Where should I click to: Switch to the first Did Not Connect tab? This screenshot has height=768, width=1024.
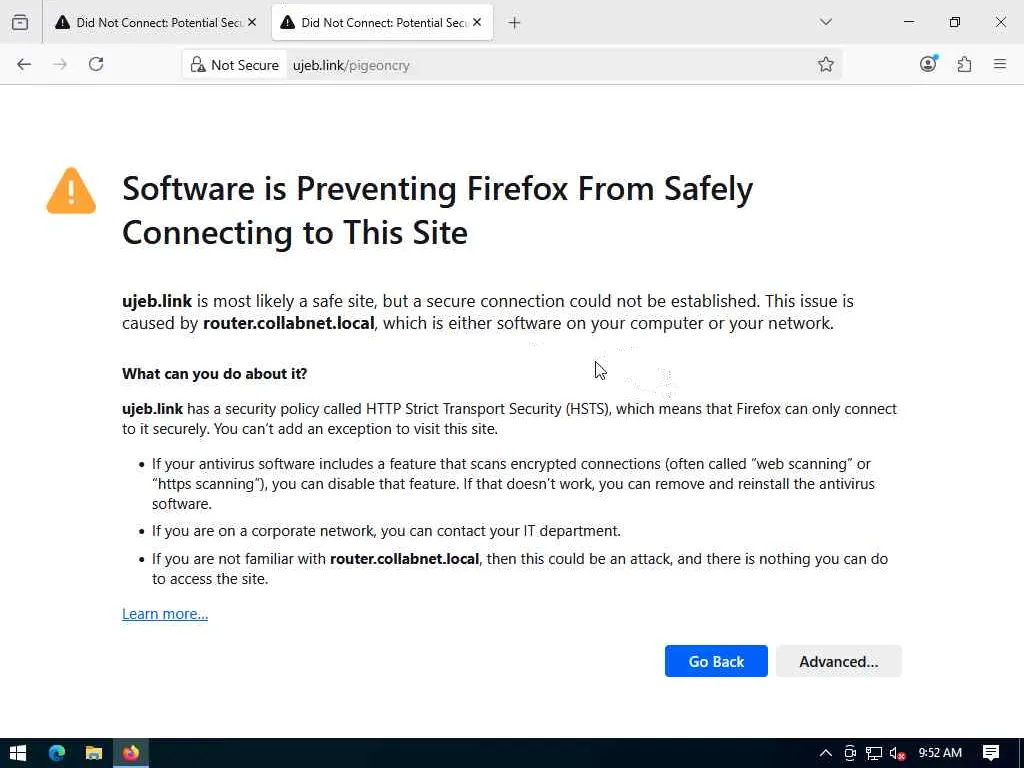tap(150, 22)
